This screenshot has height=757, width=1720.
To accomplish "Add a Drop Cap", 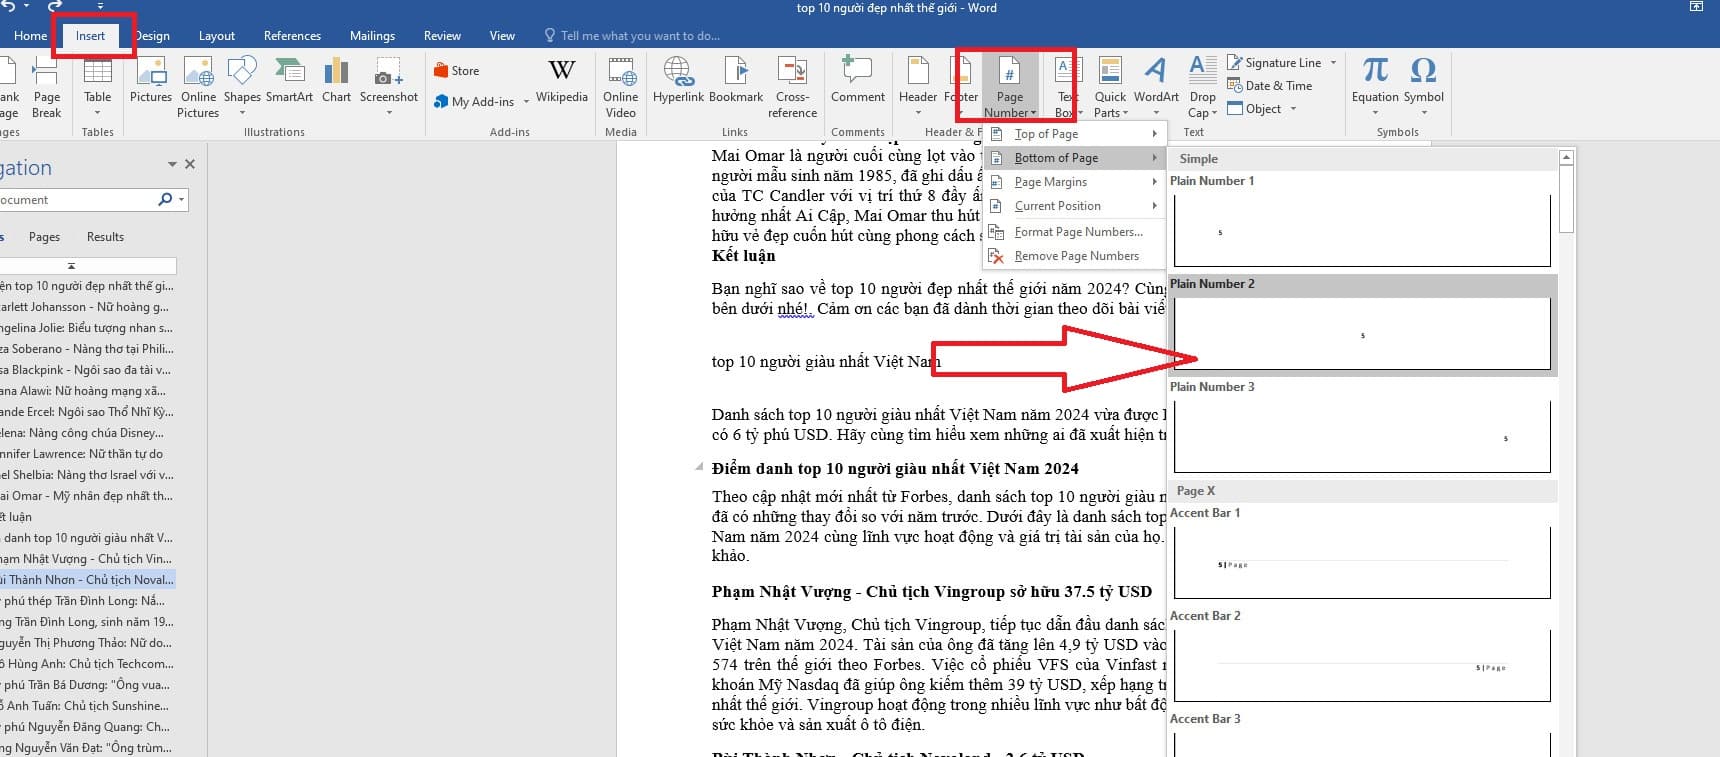I will [x=1203, y=88].
